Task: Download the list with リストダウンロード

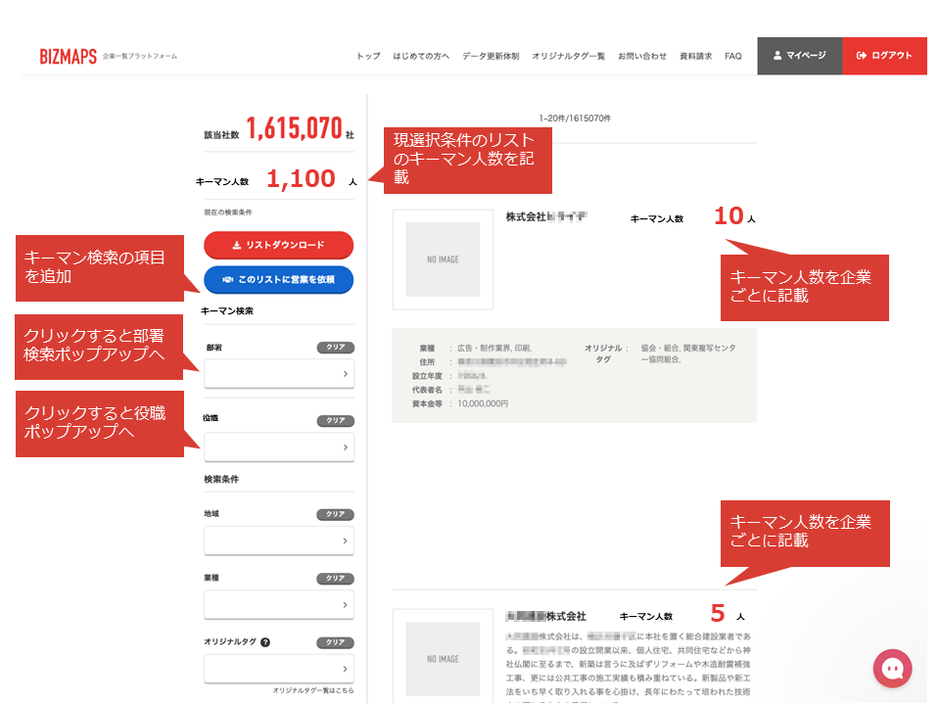Action: (278, 245)
